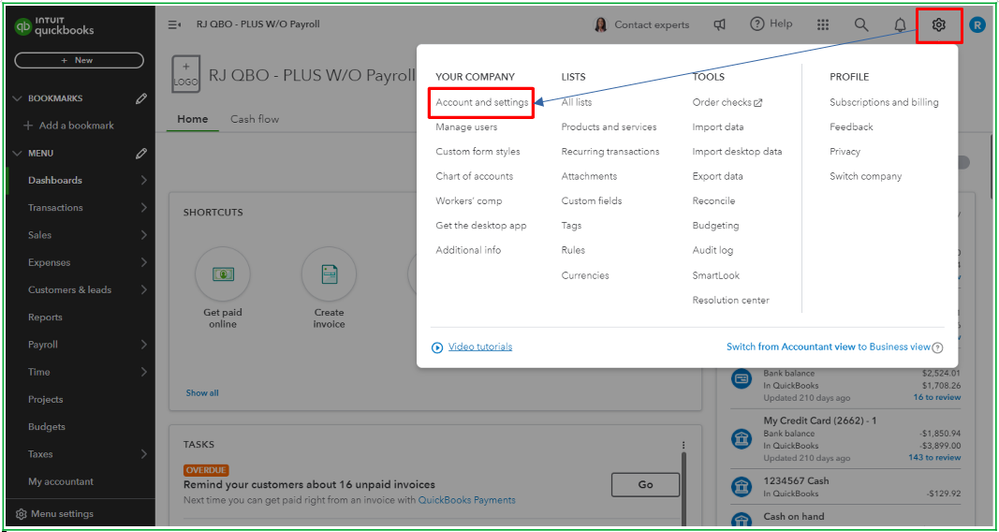Open the Settings gear icon
Viewport: 999px width, 532px height.
[x=938, y=25]
